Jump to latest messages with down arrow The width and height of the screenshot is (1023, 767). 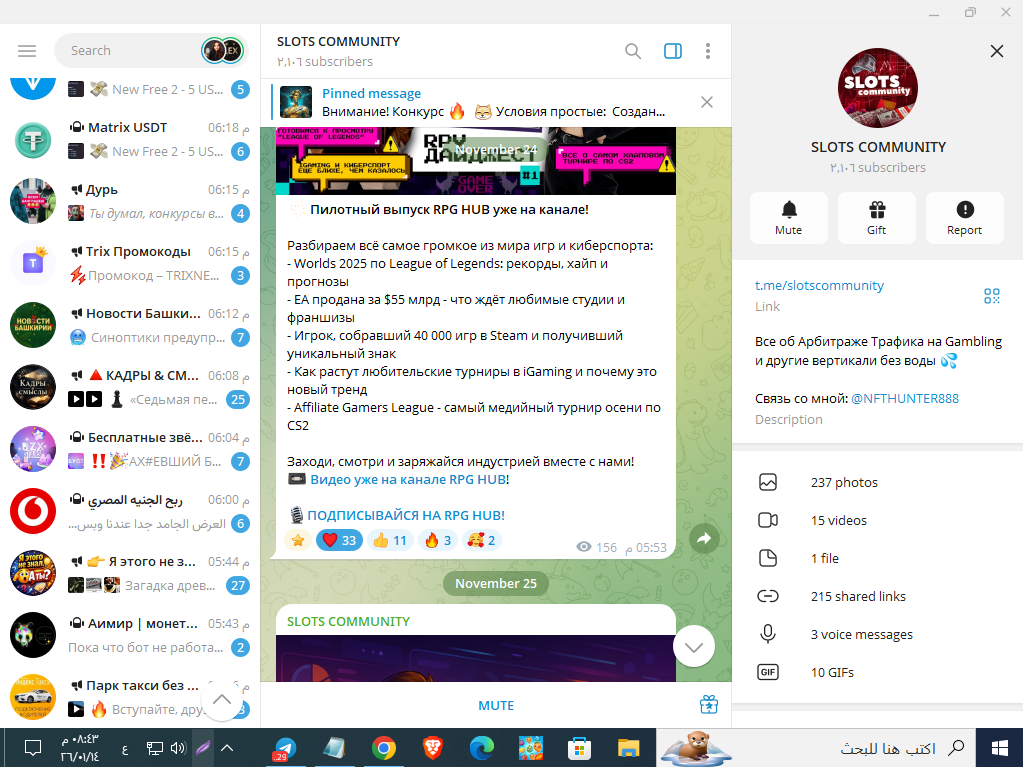tap(694, 646)
